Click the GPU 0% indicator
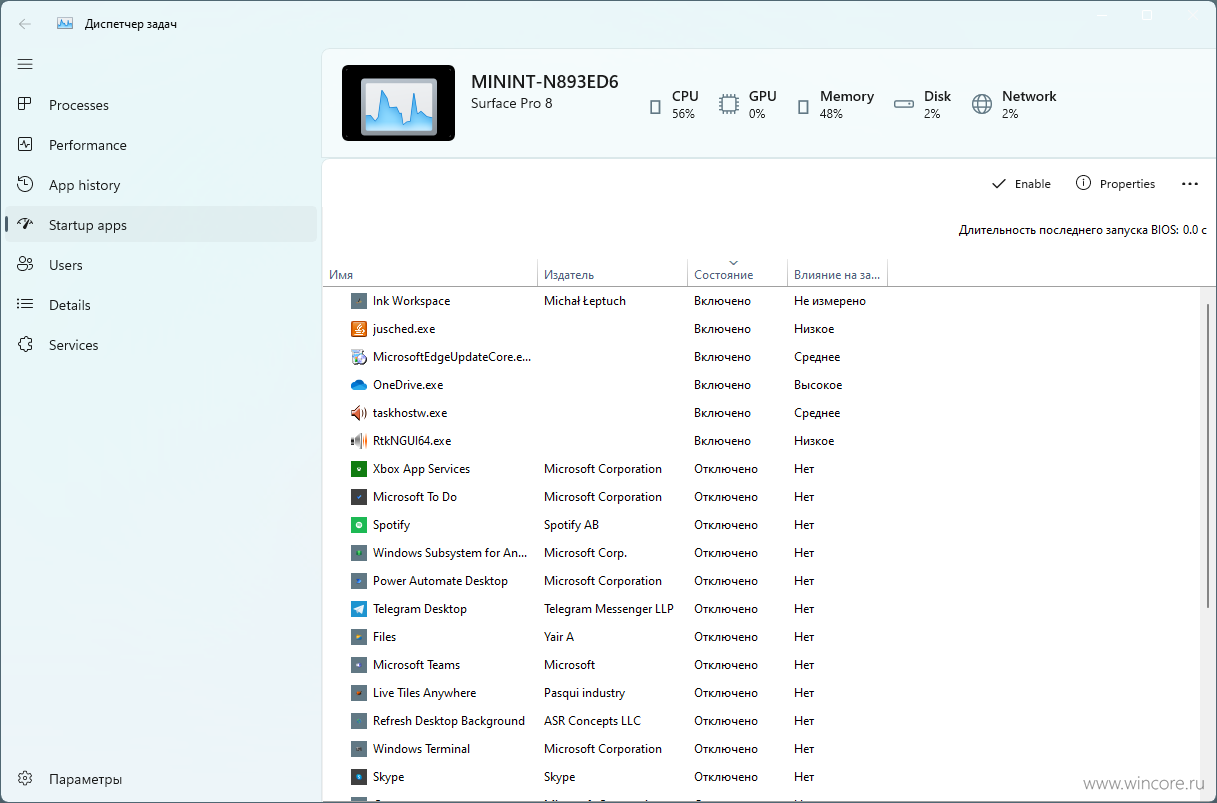 (x=748, y=105)
